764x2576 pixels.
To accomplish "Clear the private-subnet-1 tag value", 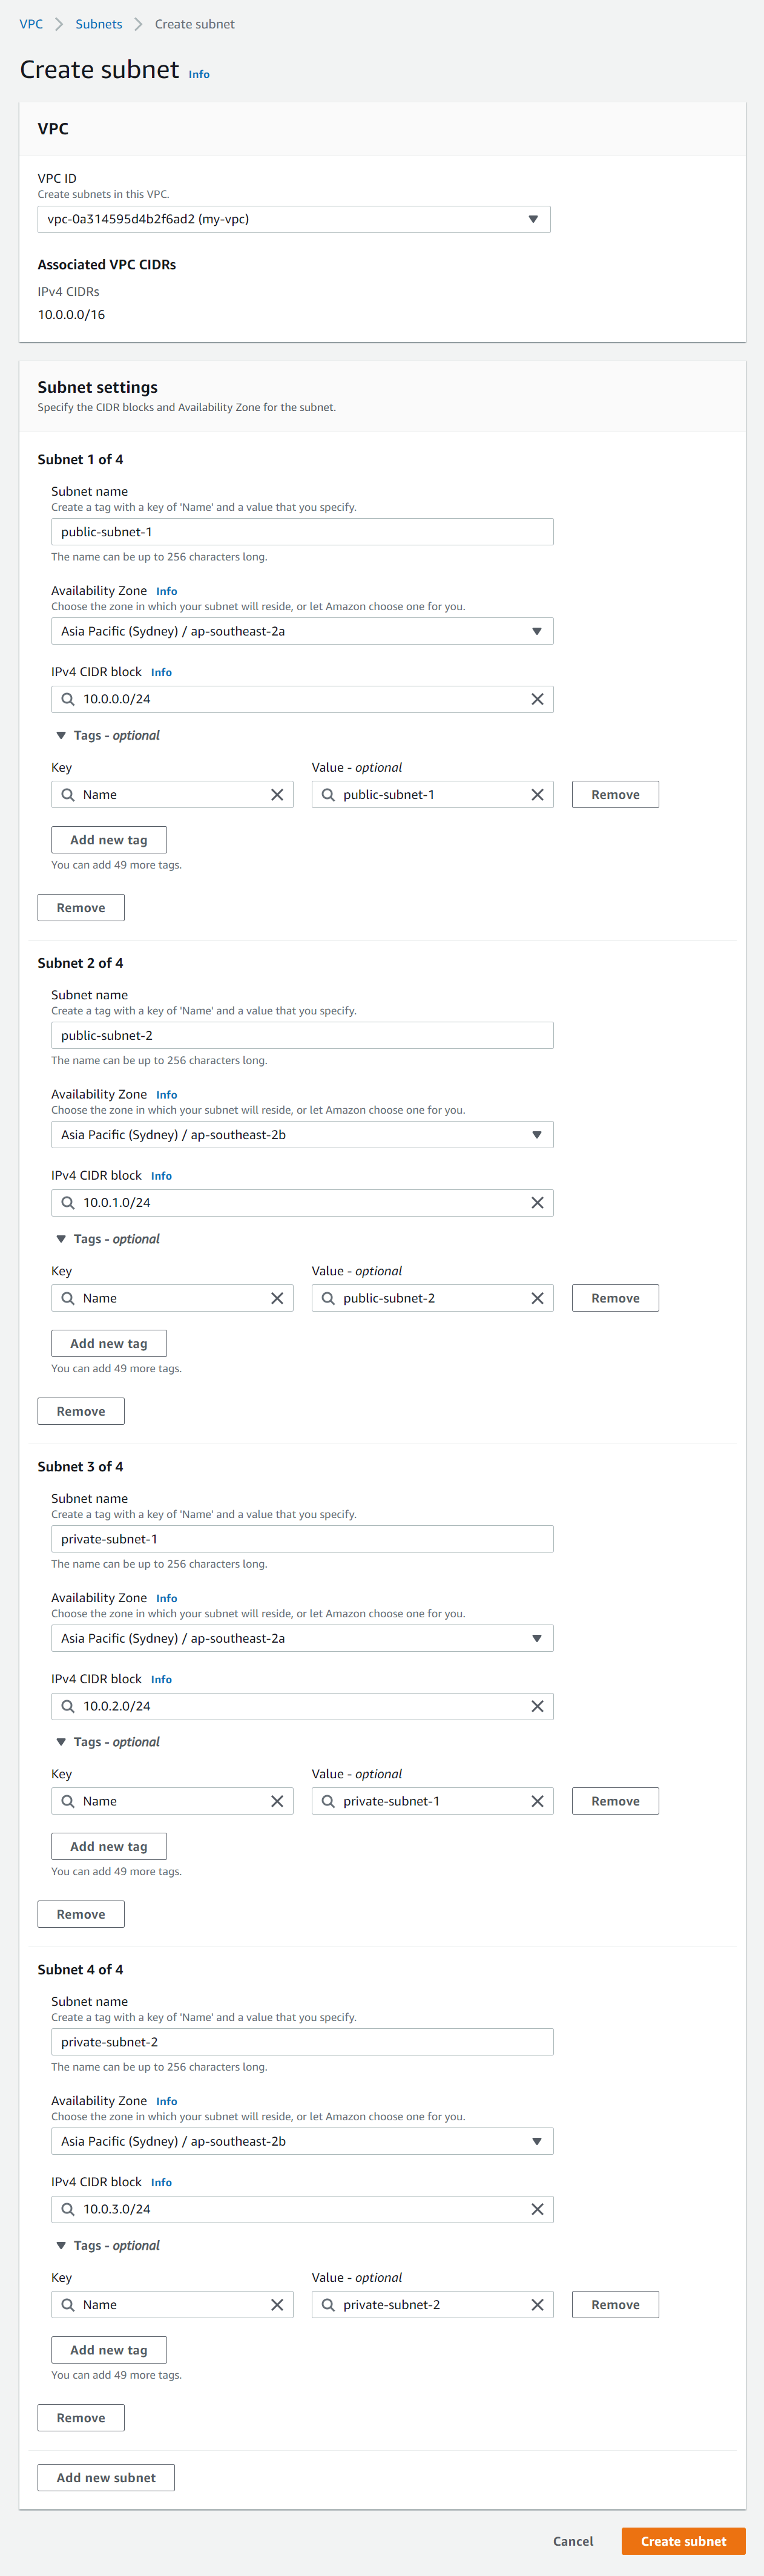I will click(537, 1801).
